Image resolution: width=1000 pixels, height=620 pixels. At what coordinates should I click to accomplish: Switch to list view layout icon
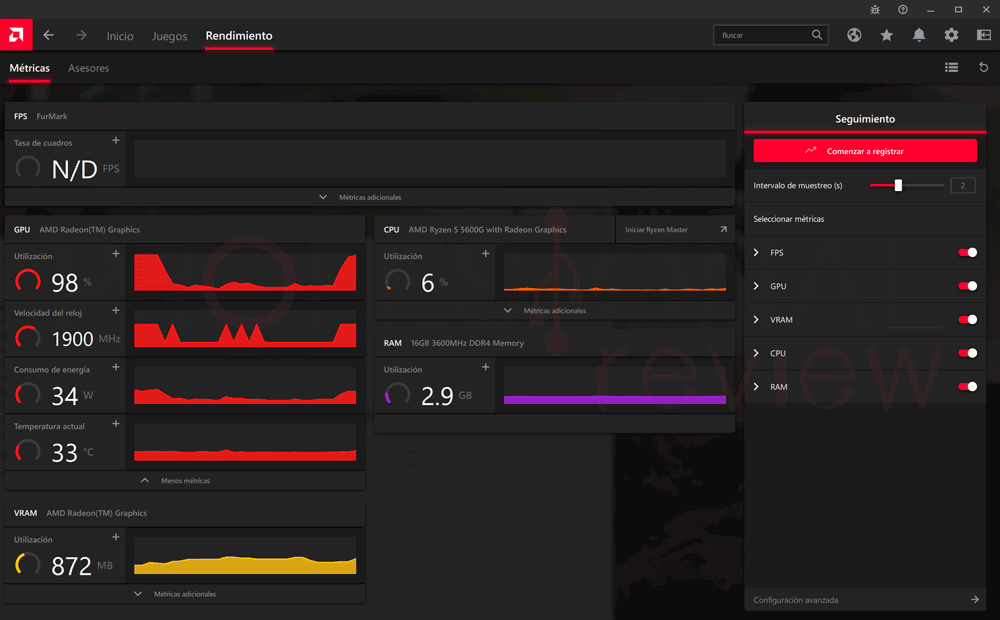pyautogui.click(x=952, y=67)
